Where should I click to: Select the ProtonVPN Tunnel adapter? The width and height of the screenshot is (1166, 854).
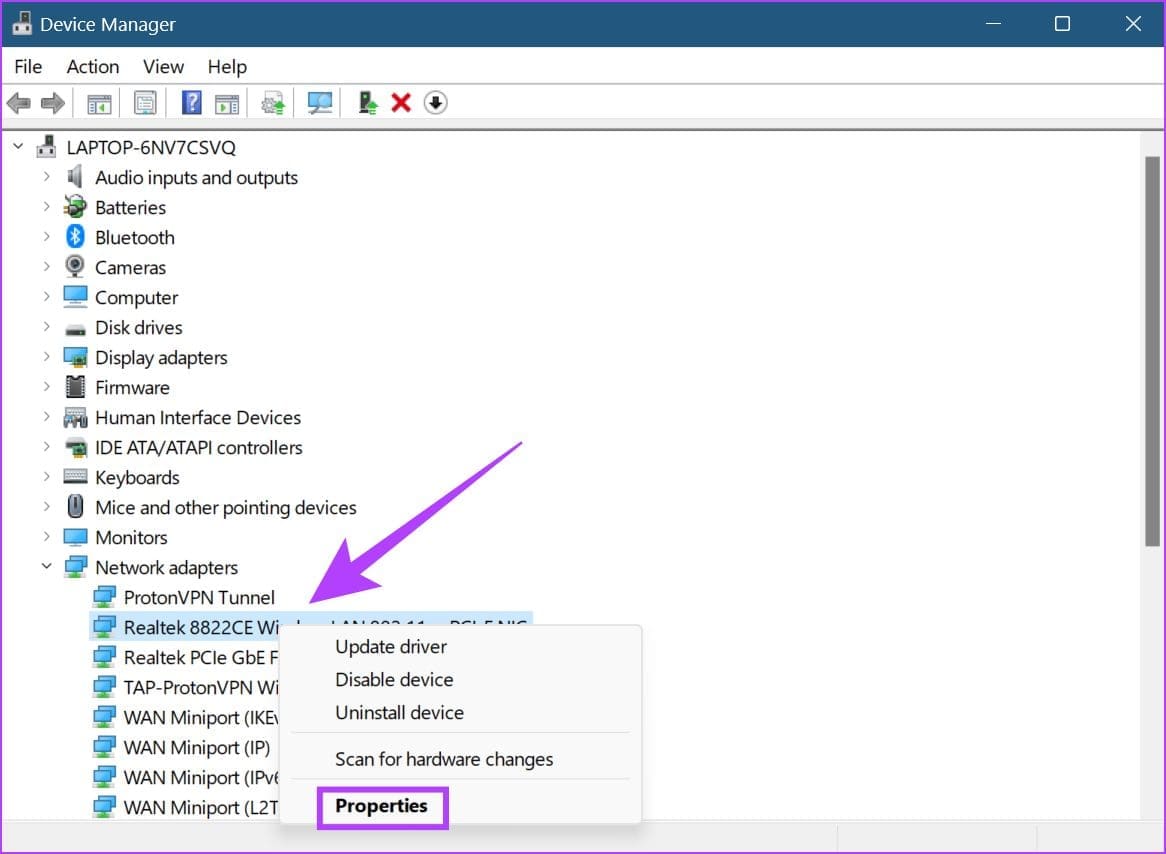coord(198,597)
